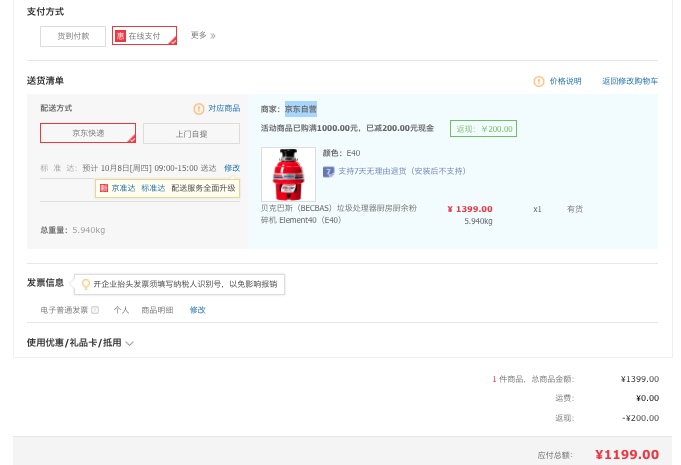Click the ¥1399.00 product price

470,209
